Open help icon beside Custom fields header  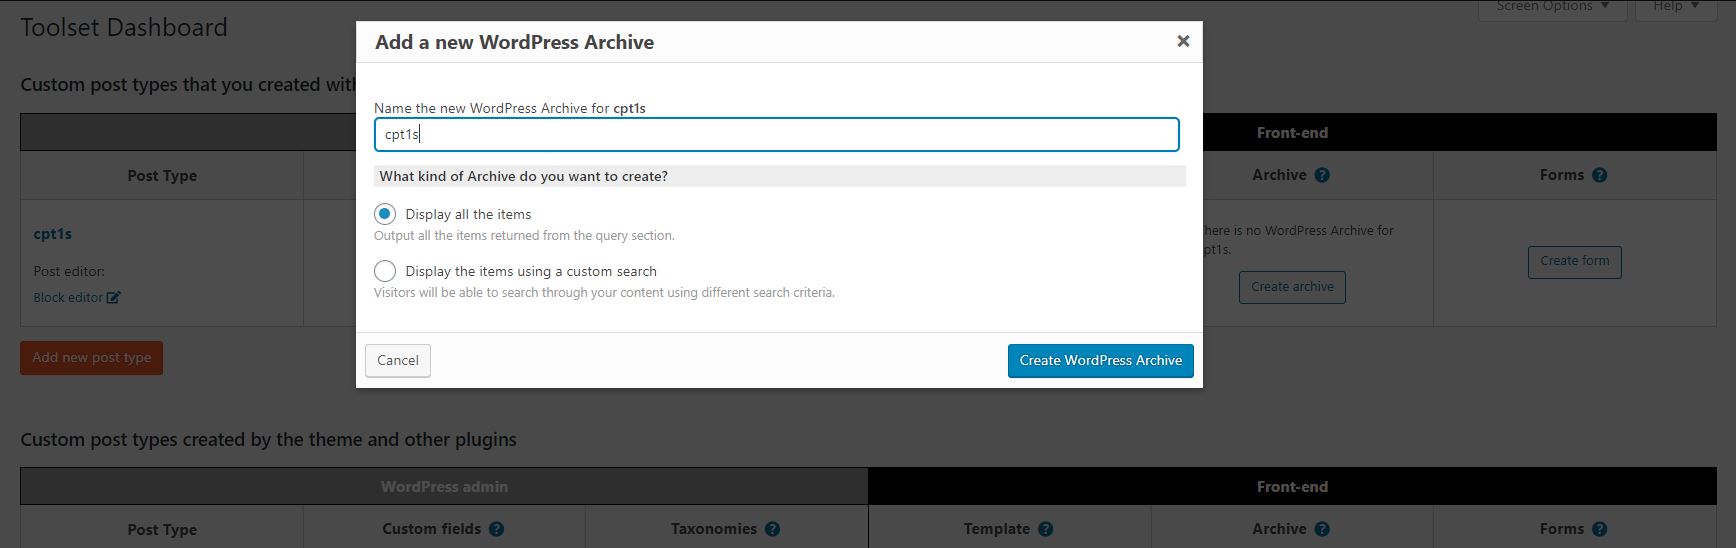[x=496, y=529]
